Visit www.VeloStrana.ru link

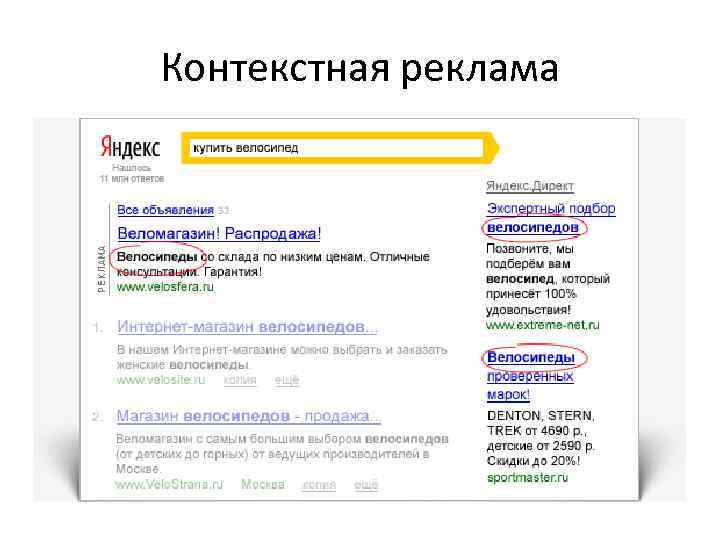[x=169, y=484]
